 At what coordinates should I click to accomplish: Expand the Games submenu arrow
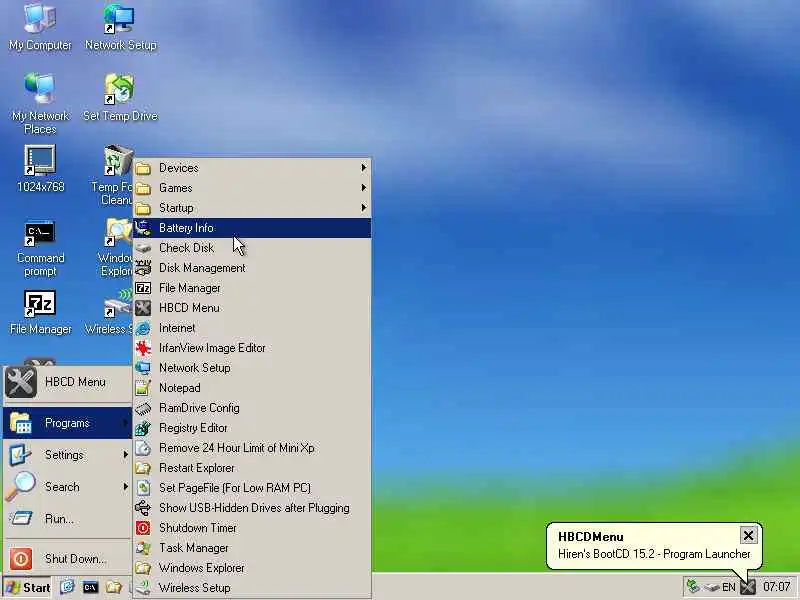tap(363, 187)
